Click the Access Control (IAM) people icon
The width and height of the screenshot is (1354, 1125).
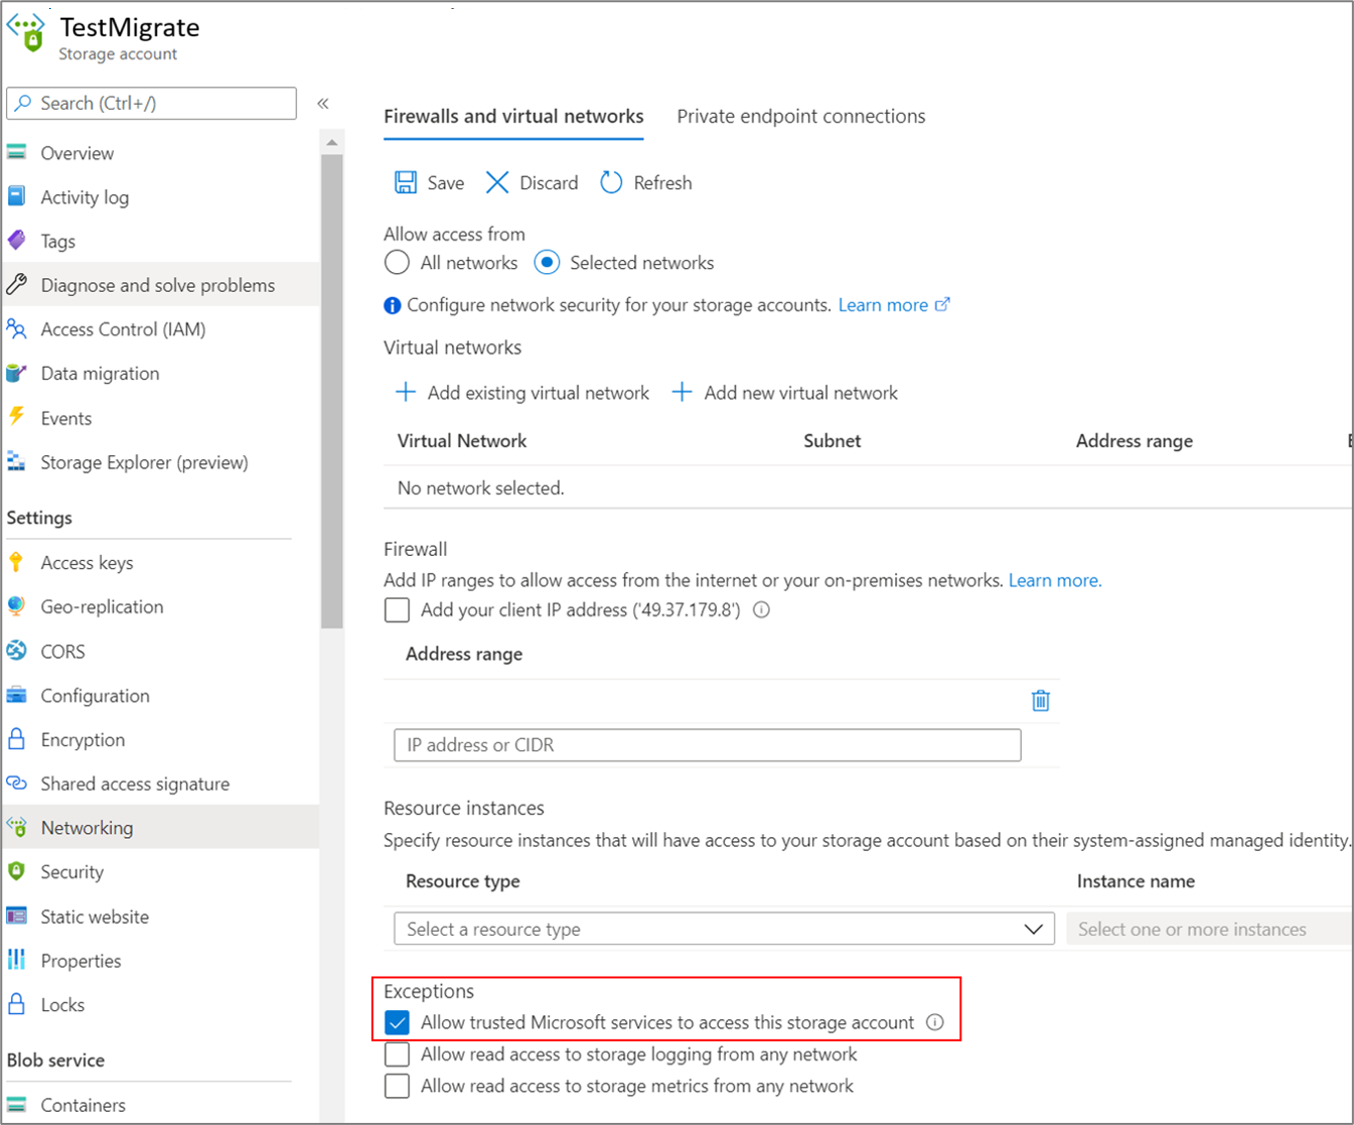pyautogui.click(x=17, y=329)
